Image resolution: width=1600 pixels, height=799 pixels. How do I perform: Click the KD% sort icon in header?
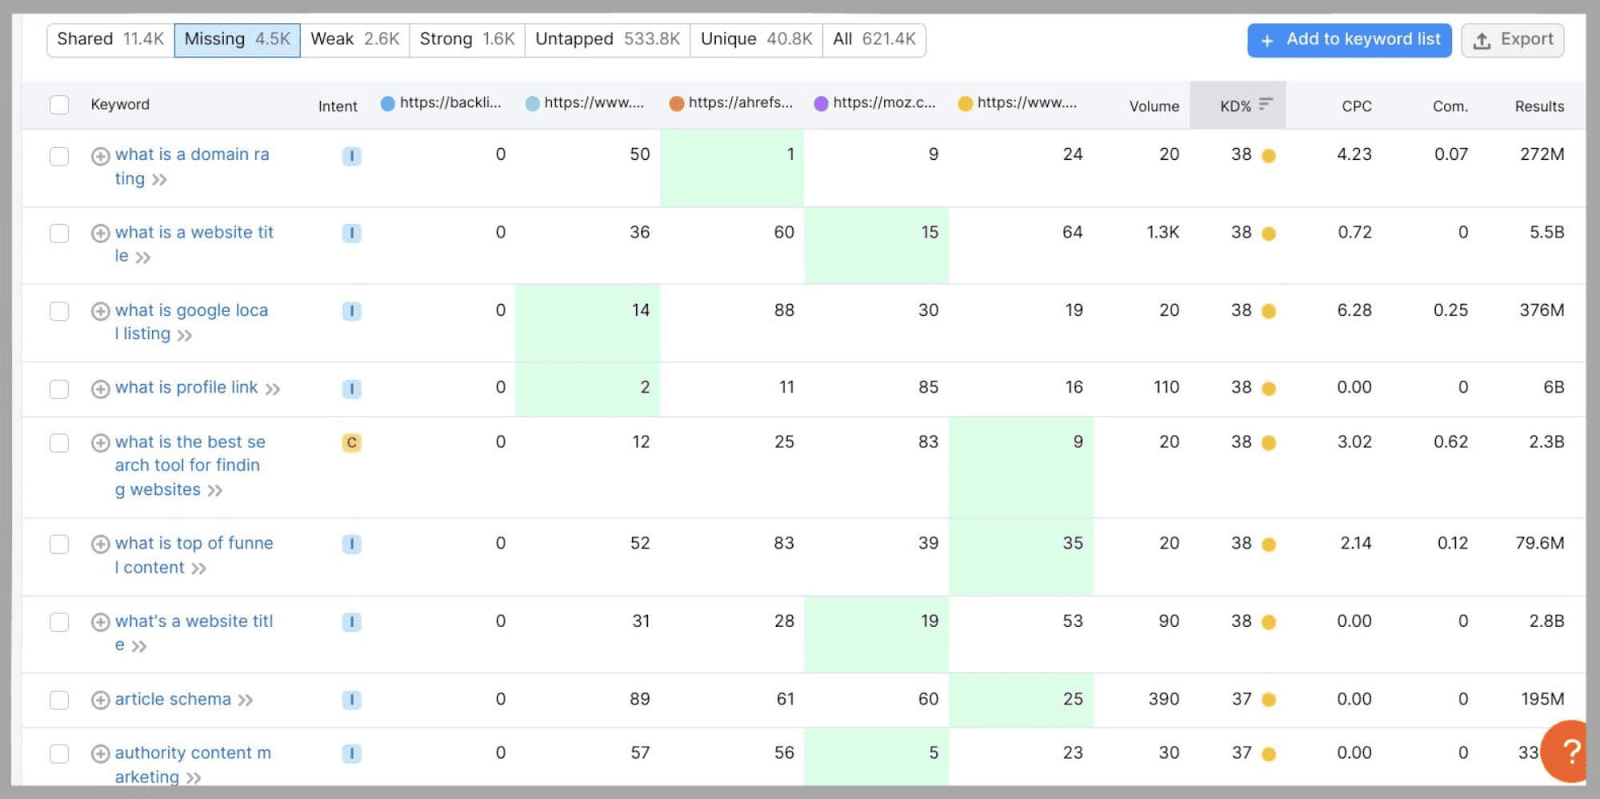click(1265, 105)
